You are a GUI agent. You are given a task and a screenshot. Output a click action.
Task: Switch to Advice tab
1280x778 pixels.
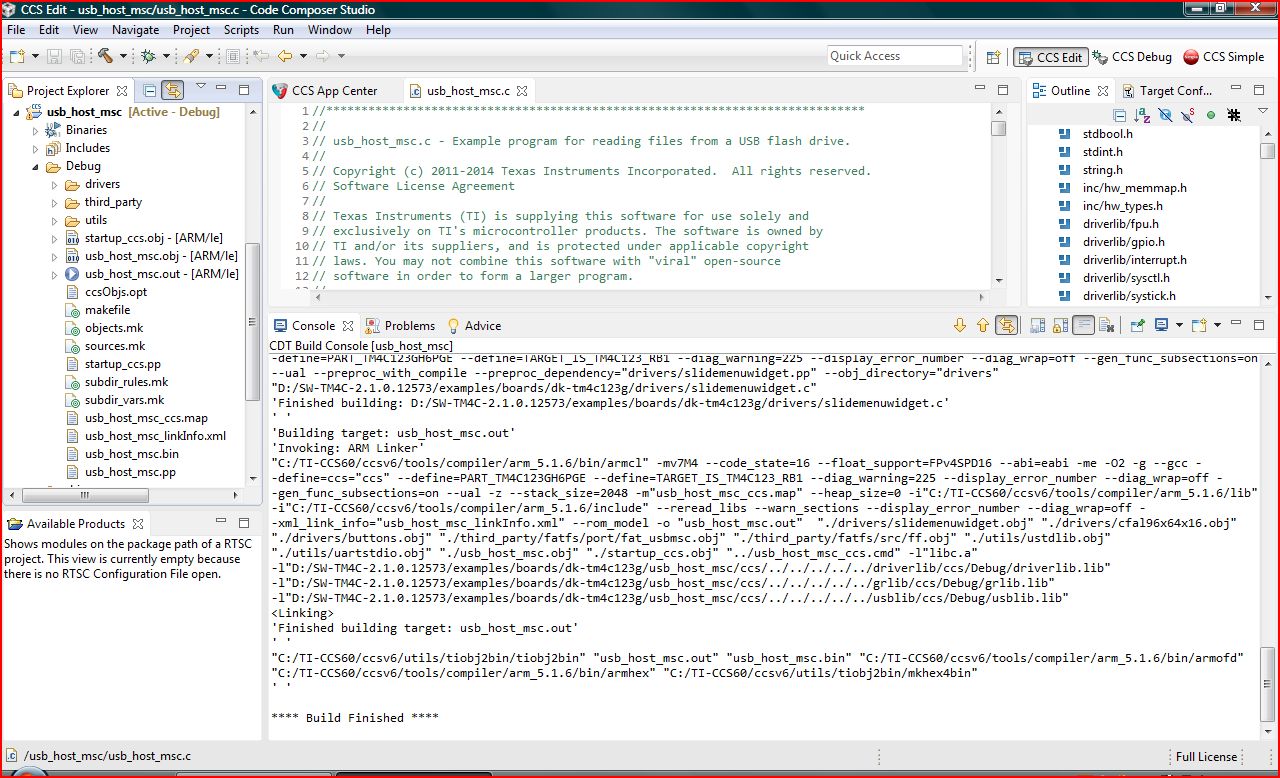pos(474,325)
